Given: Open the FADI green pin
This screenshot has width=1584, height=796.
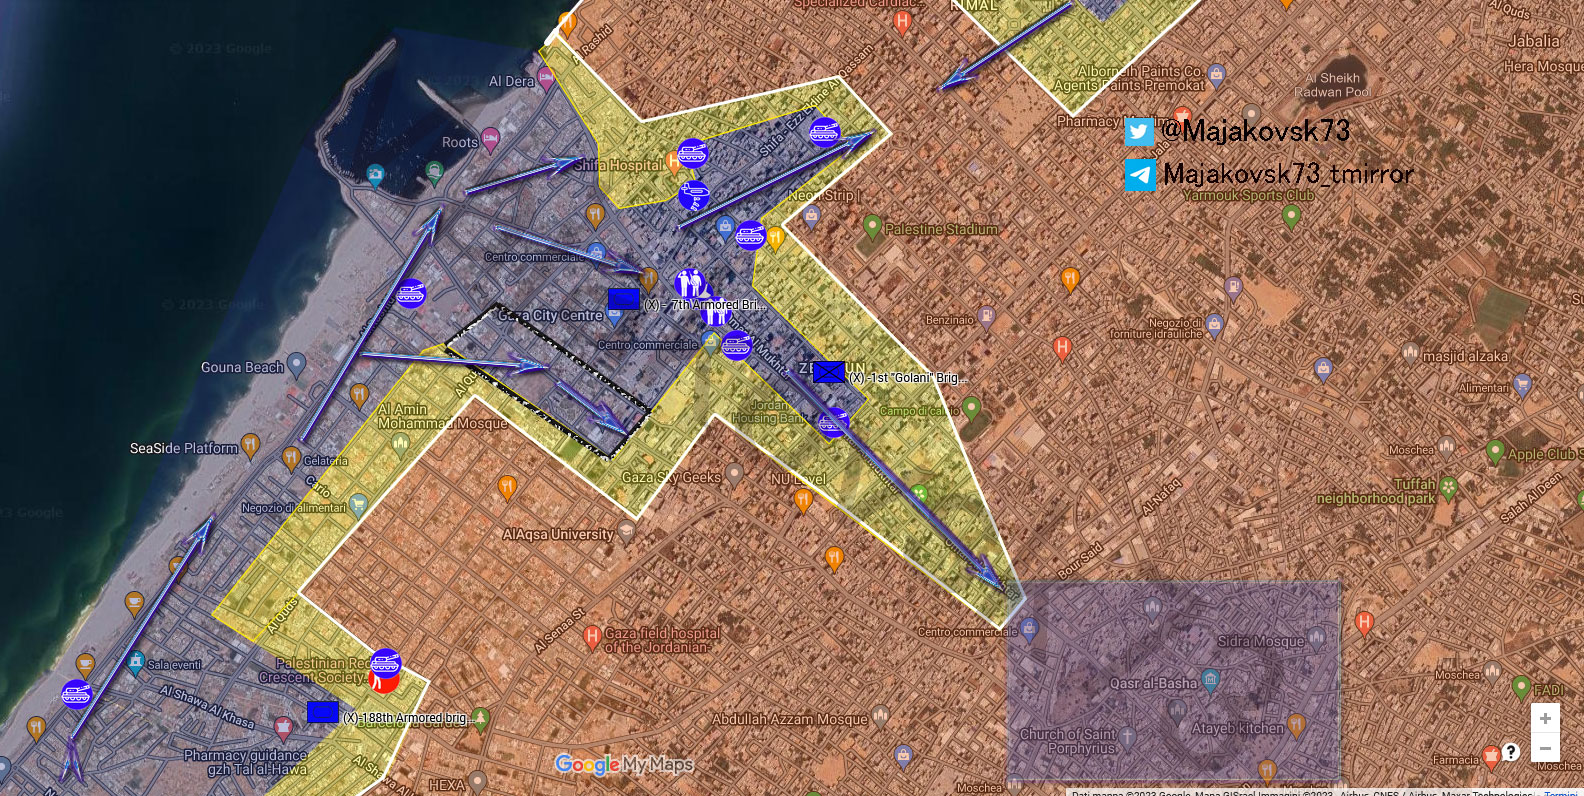Looking at the screenshot, I should 1522,688.
